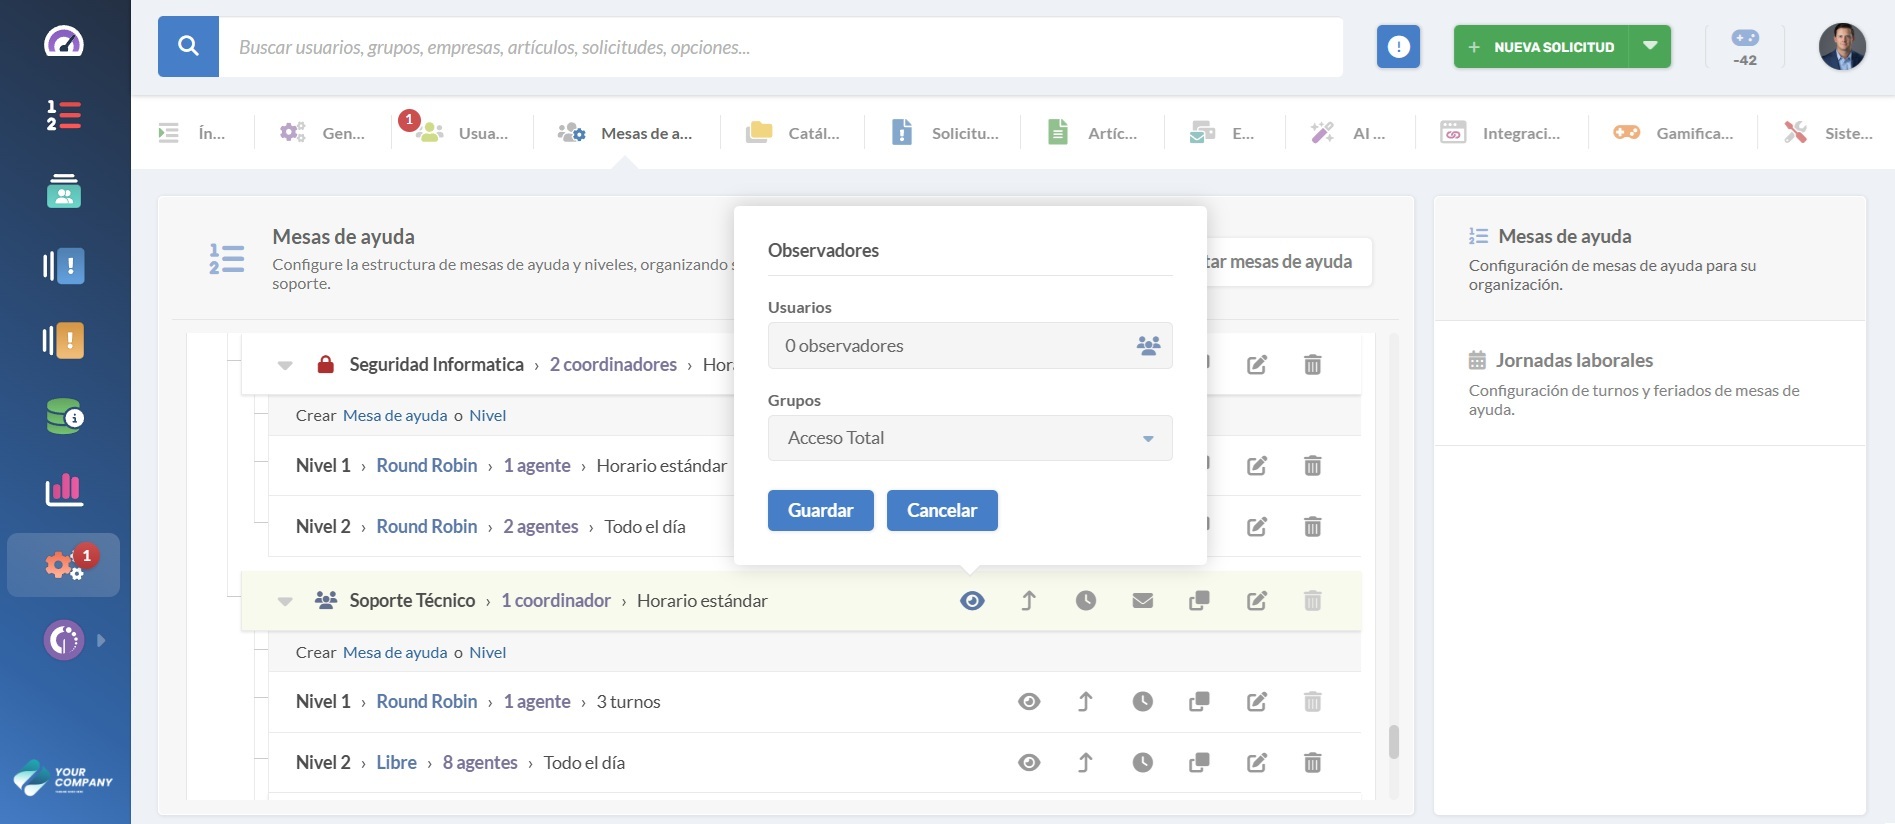The width and height of the screenshot is (1895, 824).
Task: Click the Nueva Solicitud button
Action: [x=1541, y=46]
